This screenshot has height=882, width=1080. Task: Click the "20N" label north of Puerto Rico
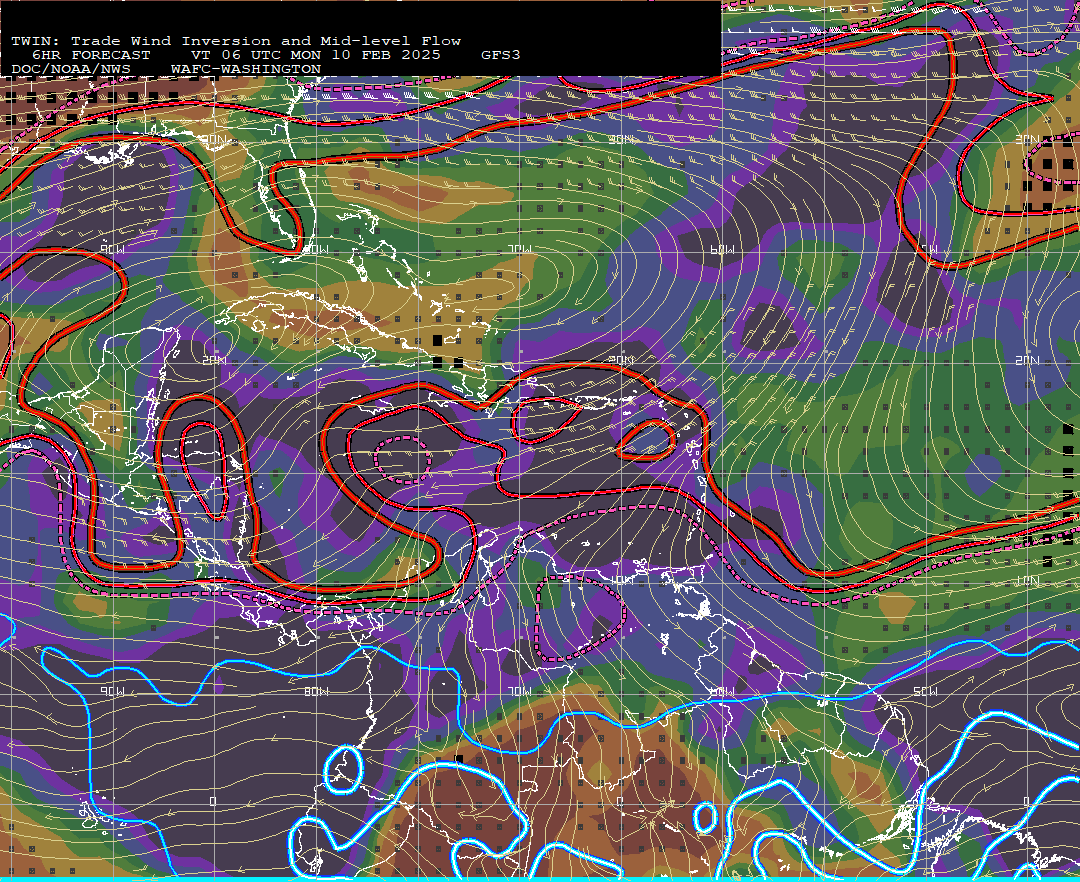coord(621,360)
